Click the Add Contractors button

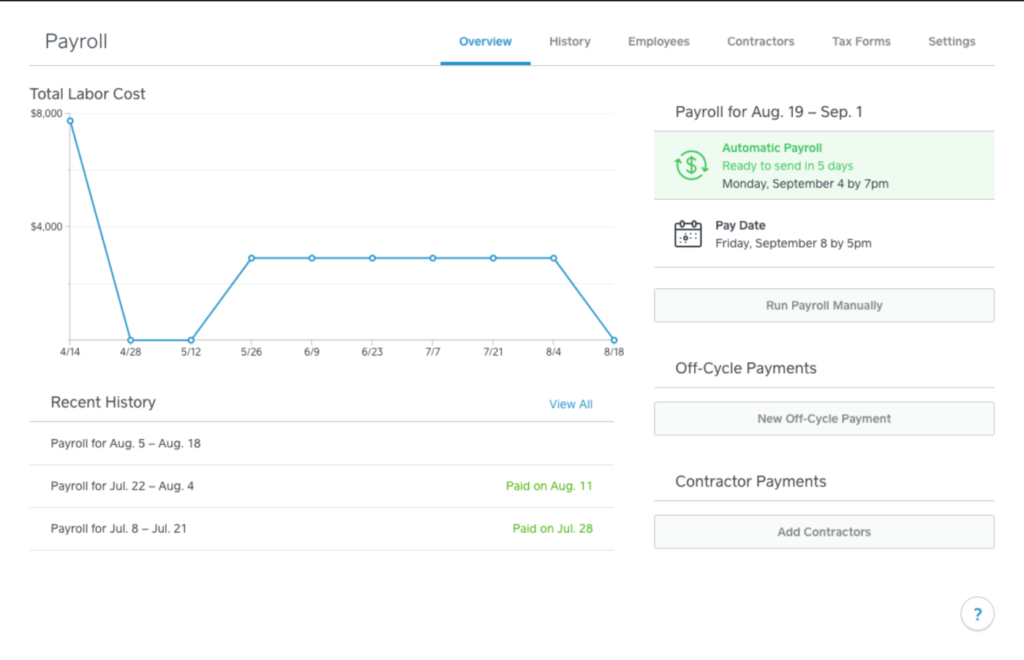tap(823, 532)
